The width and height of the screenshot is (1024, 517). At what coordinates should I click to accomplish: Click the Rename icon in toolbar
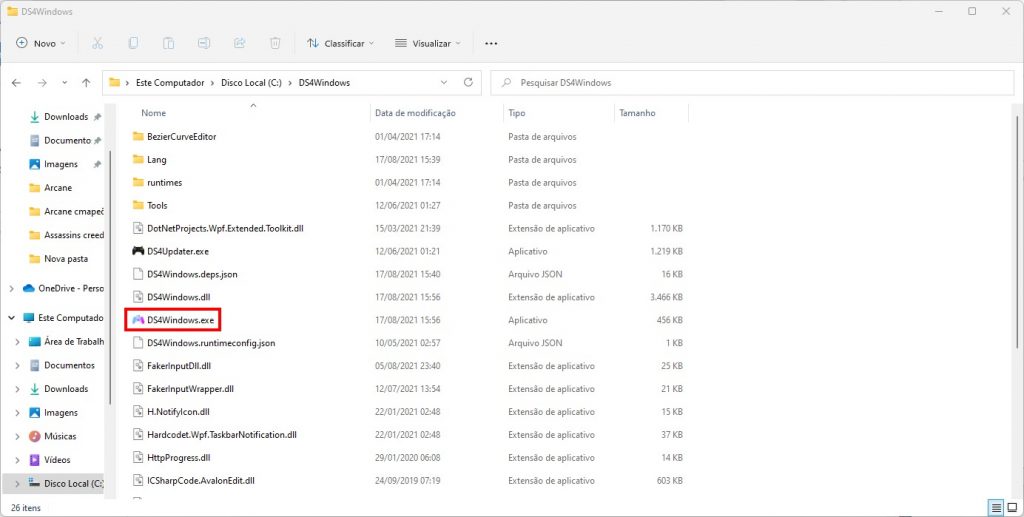pos(204,43)
